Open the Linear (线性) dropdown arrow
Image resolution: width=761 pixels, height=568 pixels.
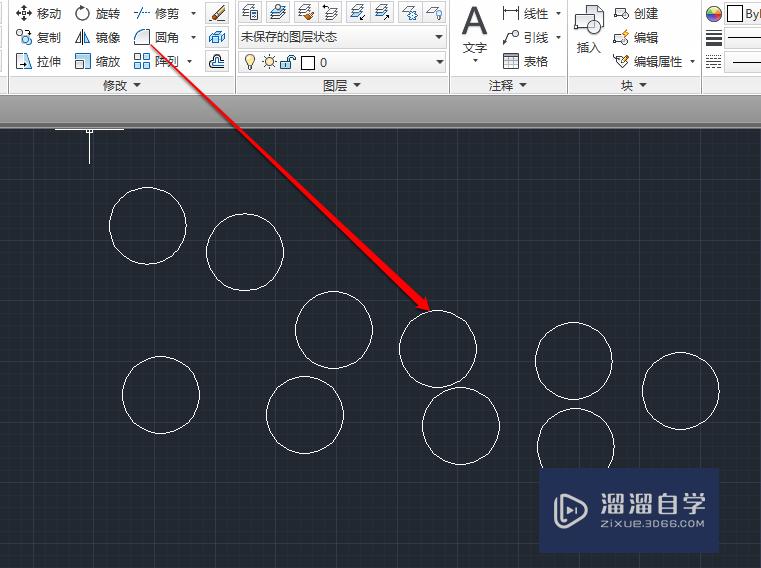[558, 14]
